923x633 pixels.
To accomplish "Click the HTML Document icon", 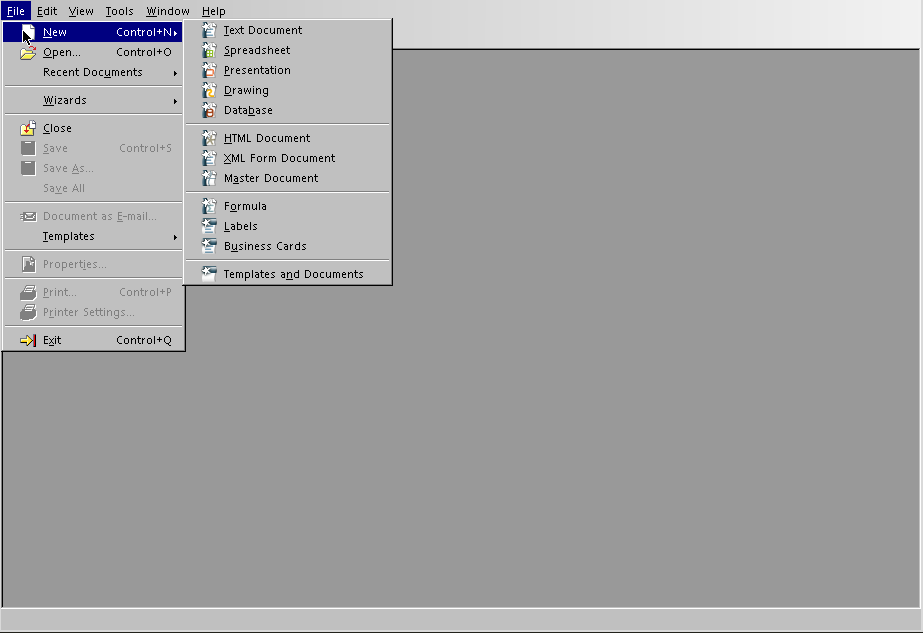I will (x=209, y=138).
